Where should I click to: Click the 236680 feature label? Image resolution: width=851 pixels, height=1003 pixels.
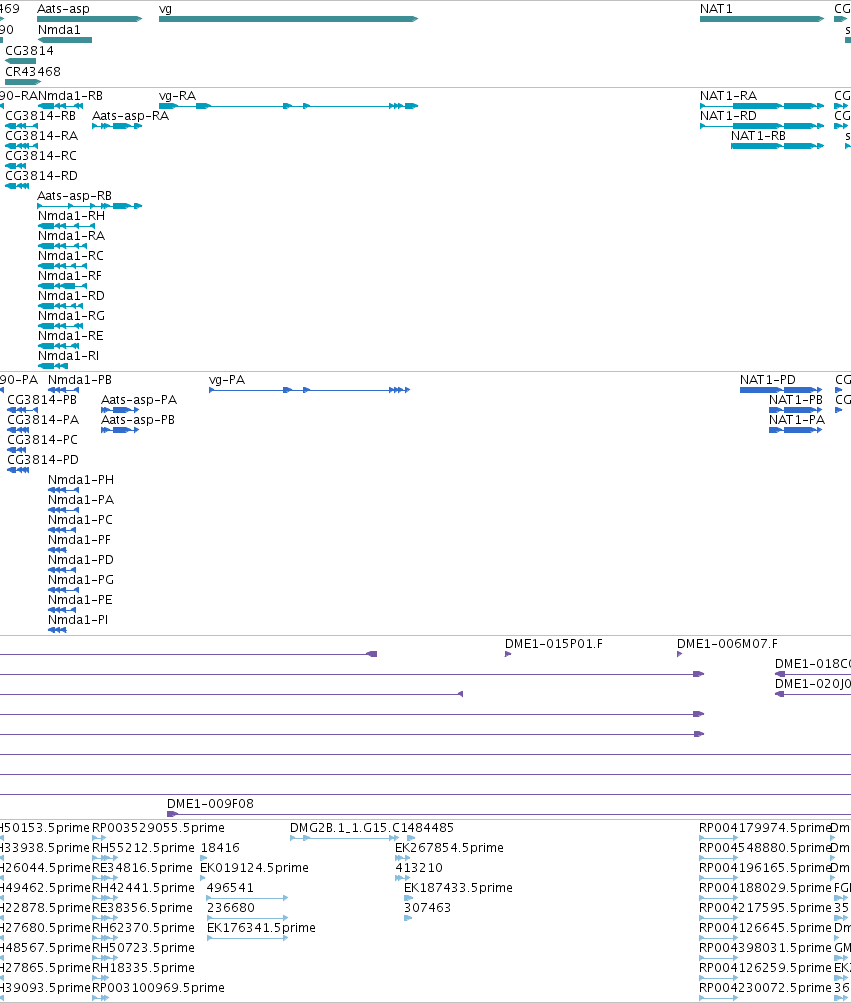231,908
